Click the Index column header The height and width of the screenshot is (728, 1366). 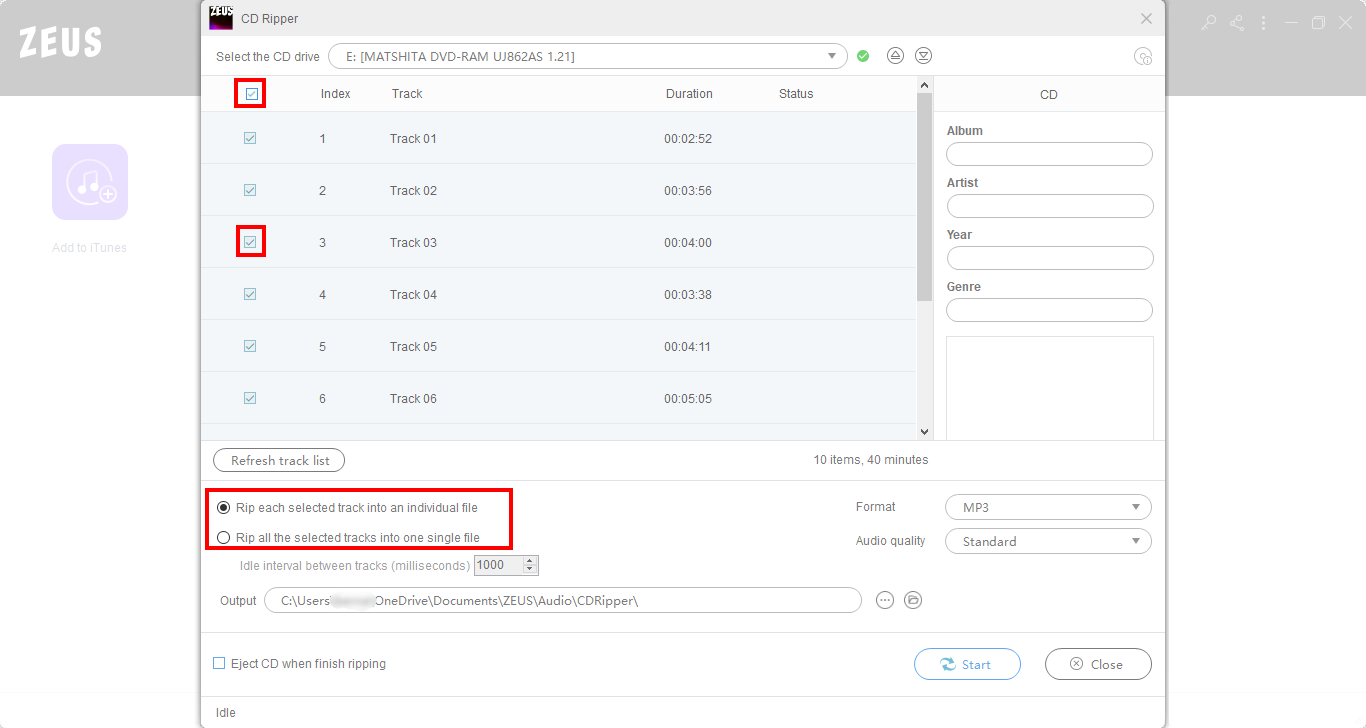coord(336,94)
